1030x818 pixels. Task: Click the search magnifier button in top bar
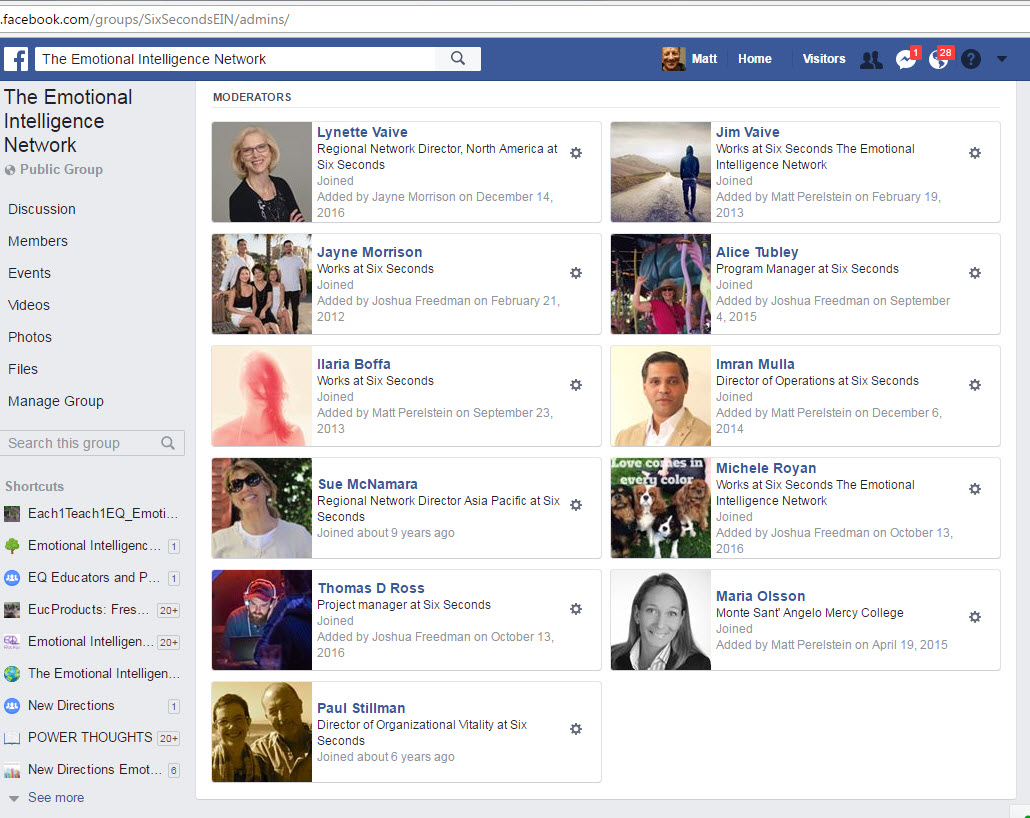tap(458, 59)
